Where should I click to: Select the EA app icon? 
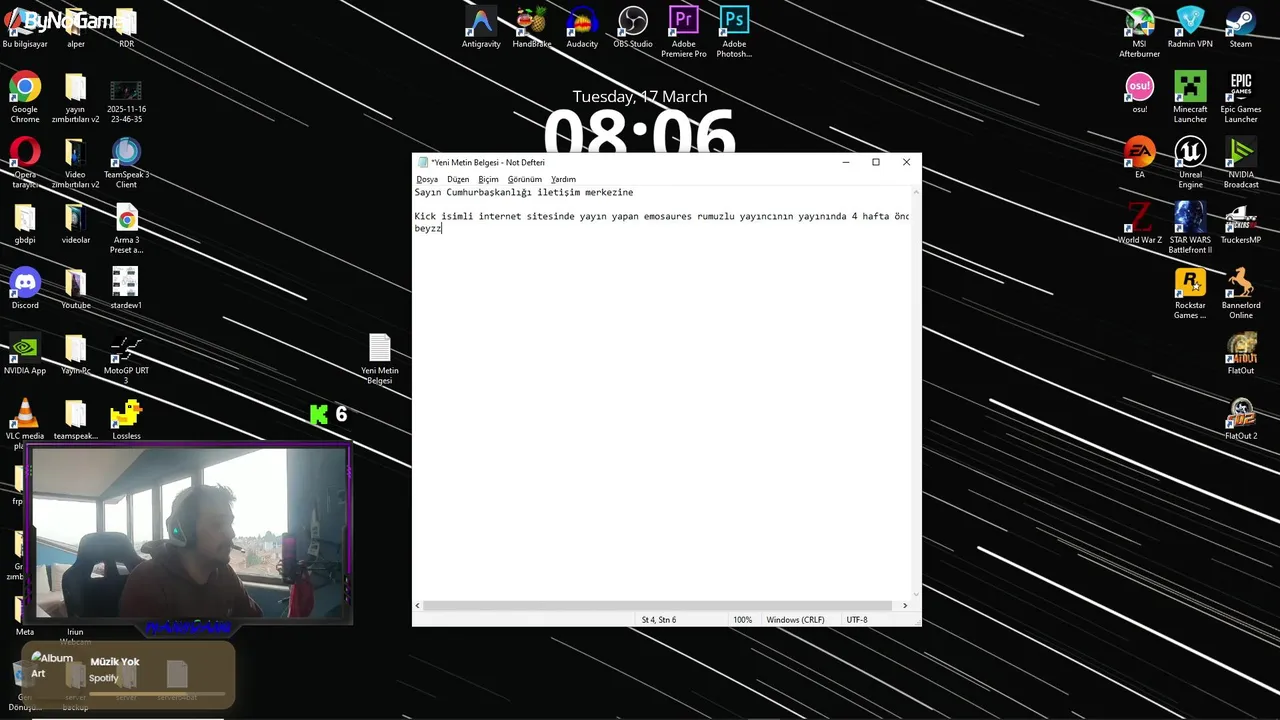1140,157
